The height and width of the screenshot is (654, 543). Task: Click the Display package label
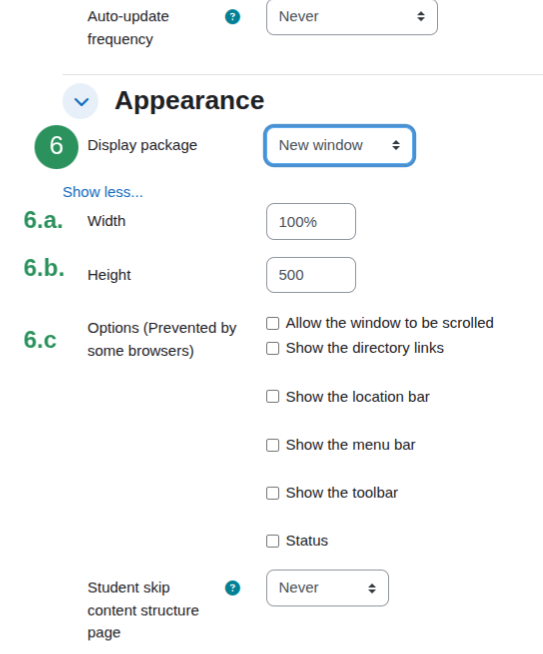coord(142,146)
